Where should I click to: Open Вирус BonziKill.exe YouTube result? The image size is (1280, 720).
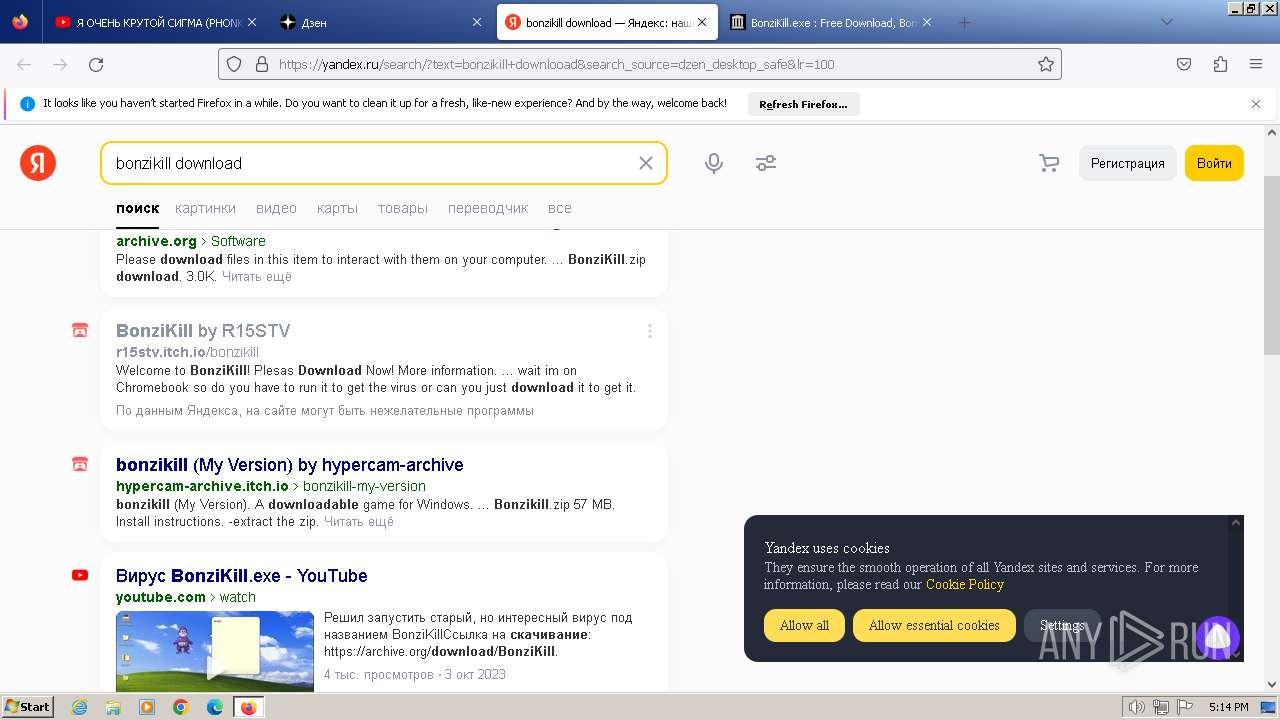point(242,576)
